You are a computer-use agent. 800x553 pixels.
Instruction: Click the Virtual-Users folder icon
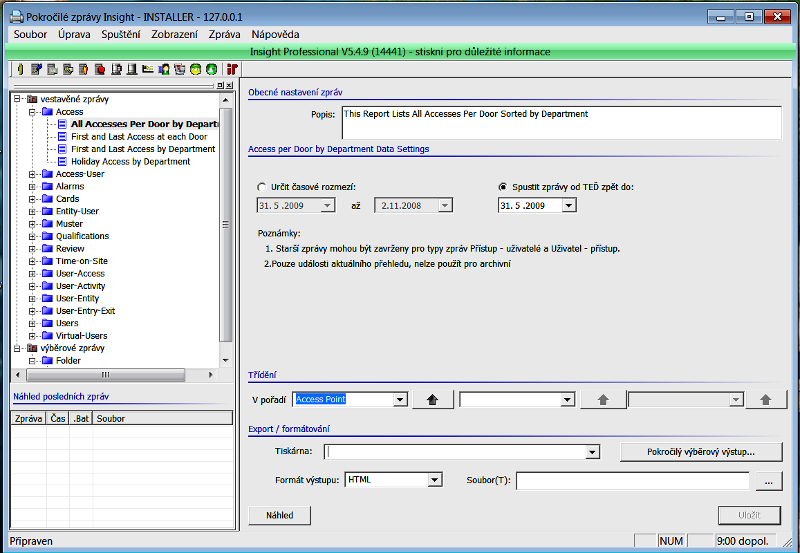point(46,336)
